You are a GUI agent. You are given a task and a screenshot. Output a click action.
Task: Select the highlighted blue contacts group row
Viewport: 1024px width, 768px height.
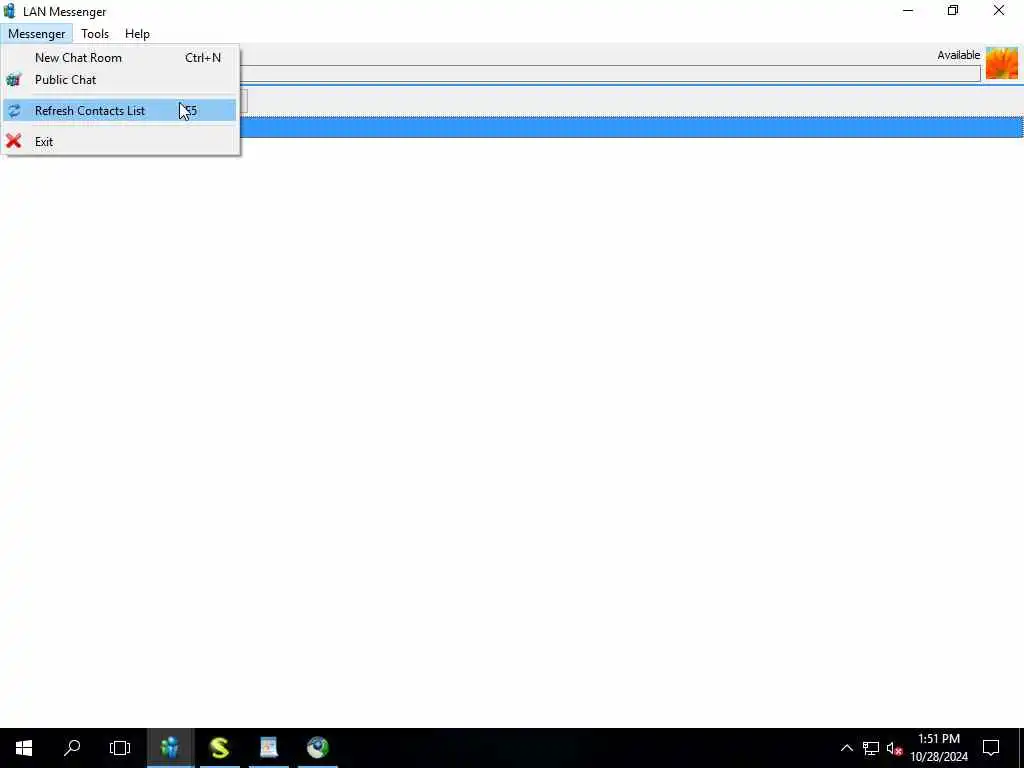tap(631, 127)
